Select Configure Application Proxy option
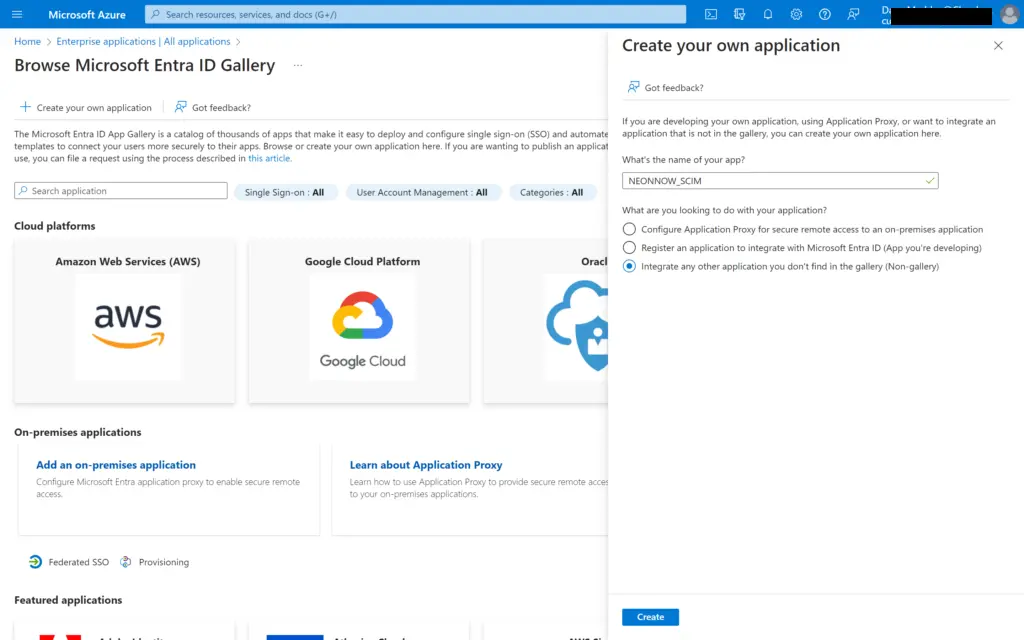The image size is (1024, 640). [629, 229]
